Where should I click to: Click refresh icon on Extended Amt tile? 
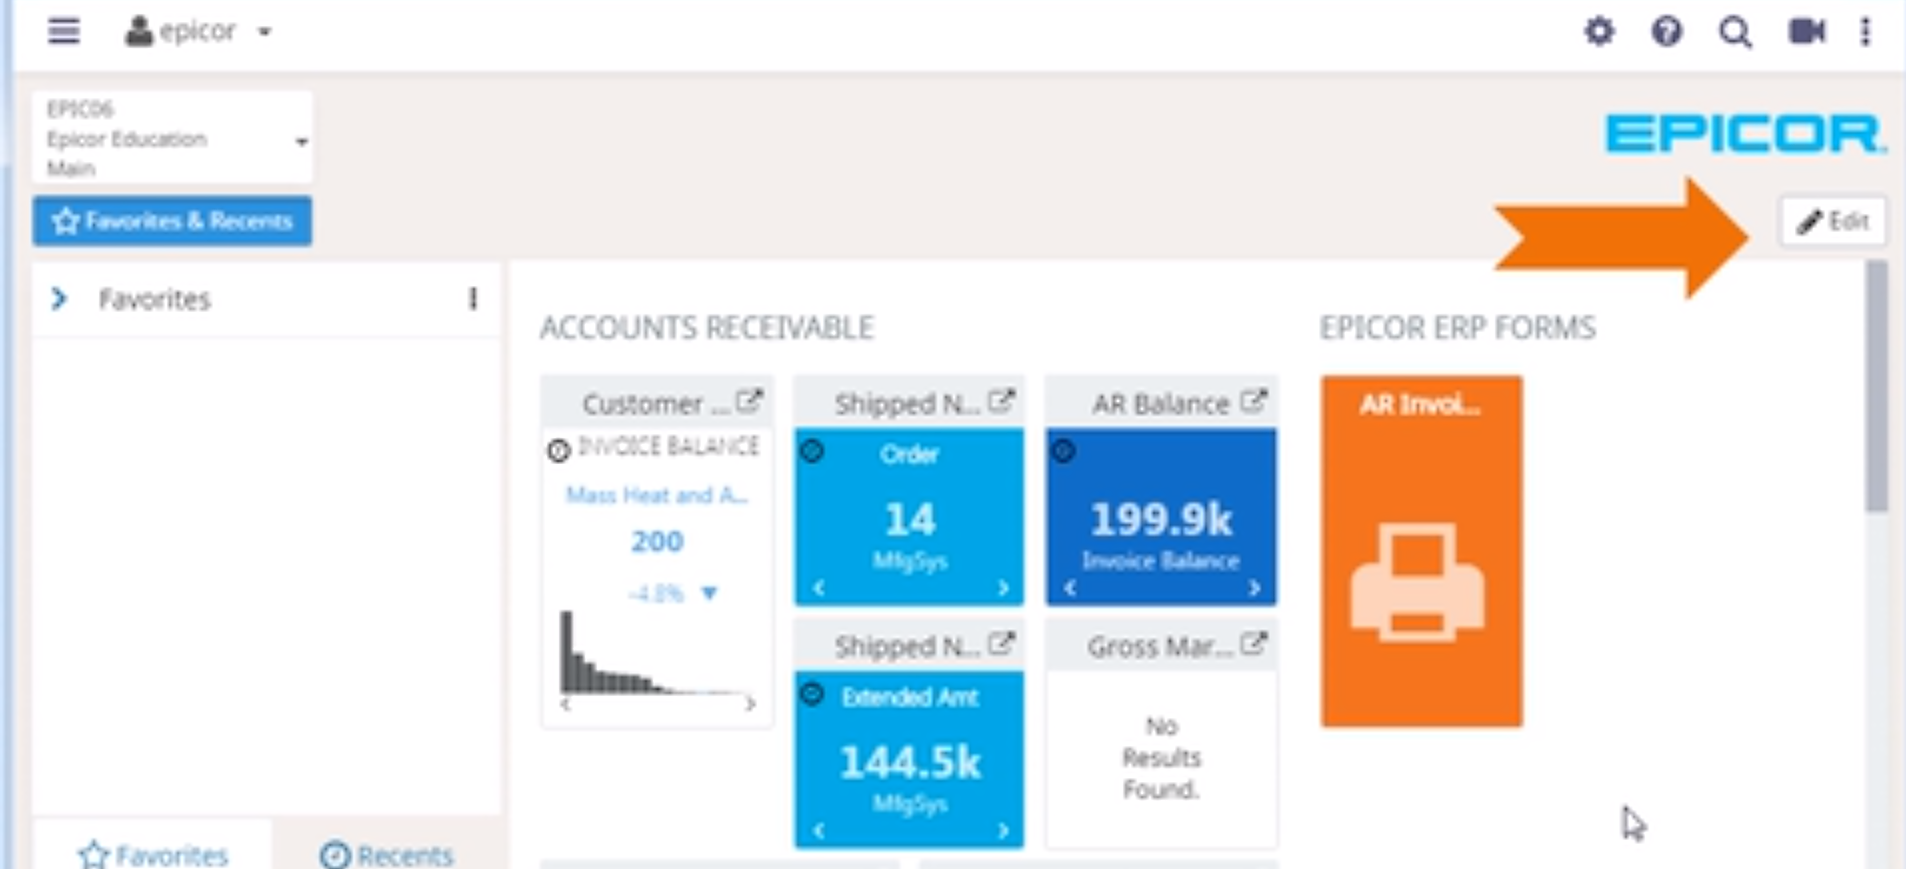[x=812, y=694]
